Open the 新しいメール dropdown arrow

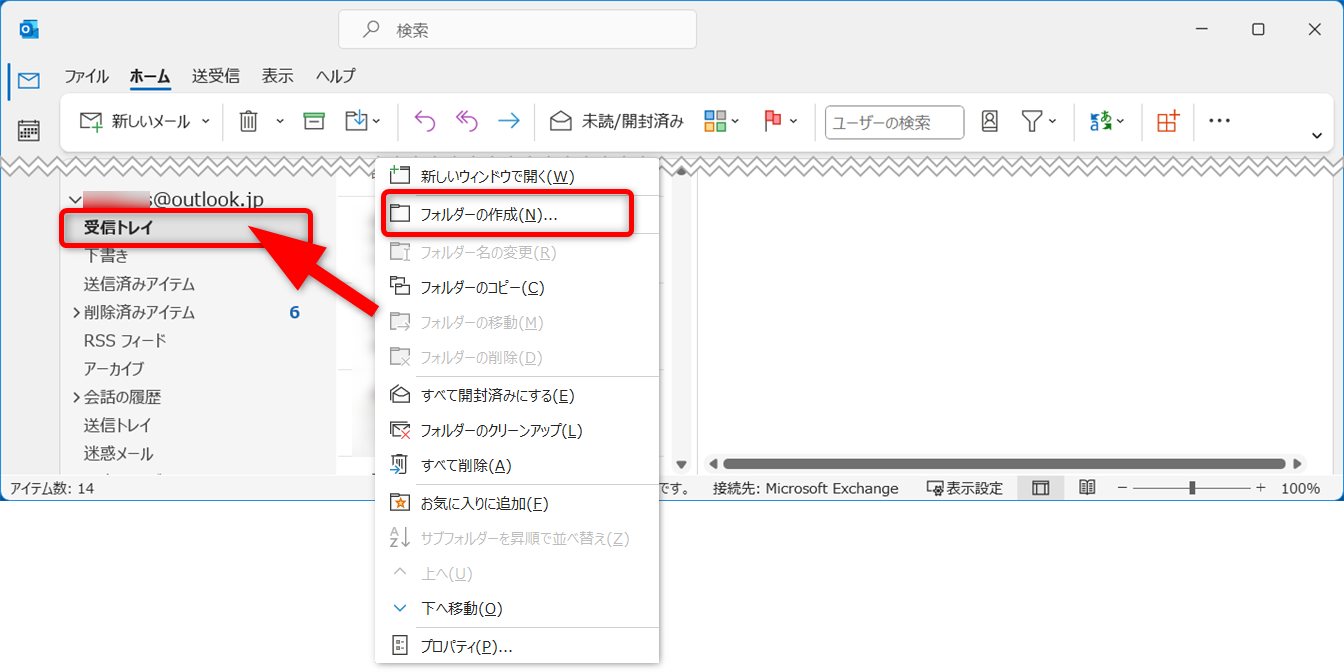click(x=206, y=121)
